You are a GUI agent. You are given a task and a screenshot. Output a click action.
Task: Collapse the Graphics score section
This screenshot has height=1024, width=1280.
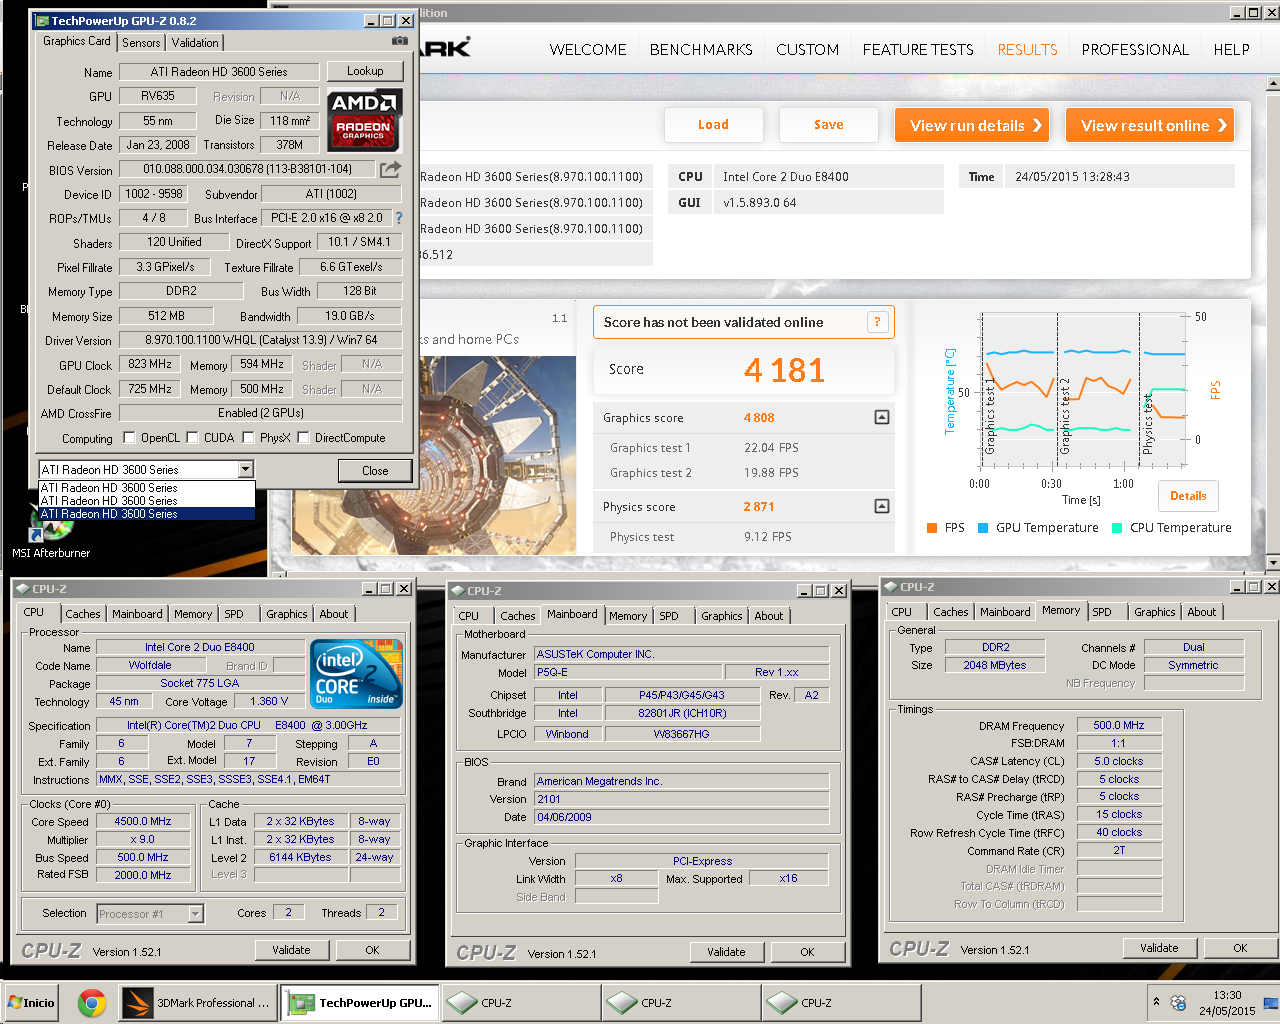click(882, 417)
